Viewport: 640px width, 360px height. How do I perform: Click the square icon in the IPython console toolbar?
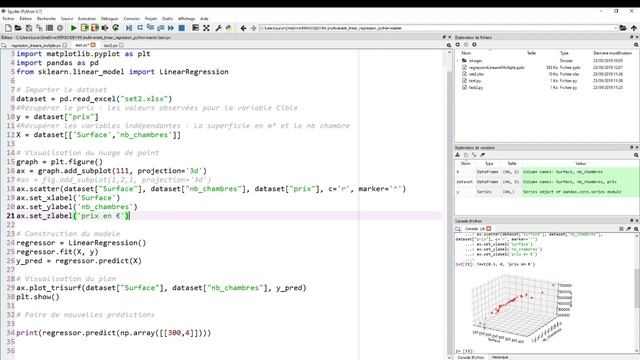(x=621, y=229)
